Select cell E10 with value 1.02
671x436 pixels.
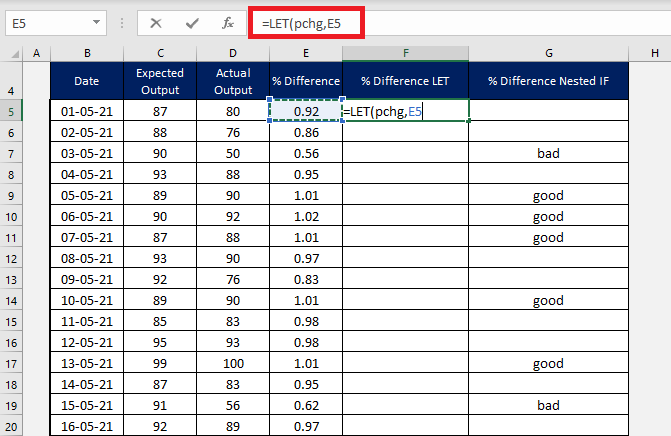coord(306,216)
